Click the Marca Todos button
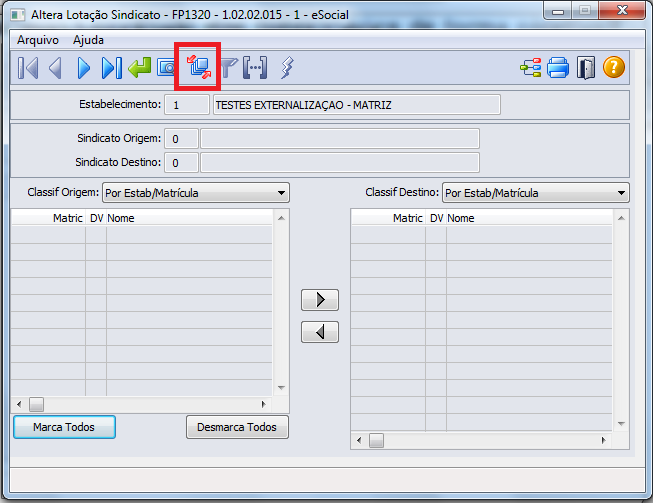The image size is (653, 503). point(65,427)
